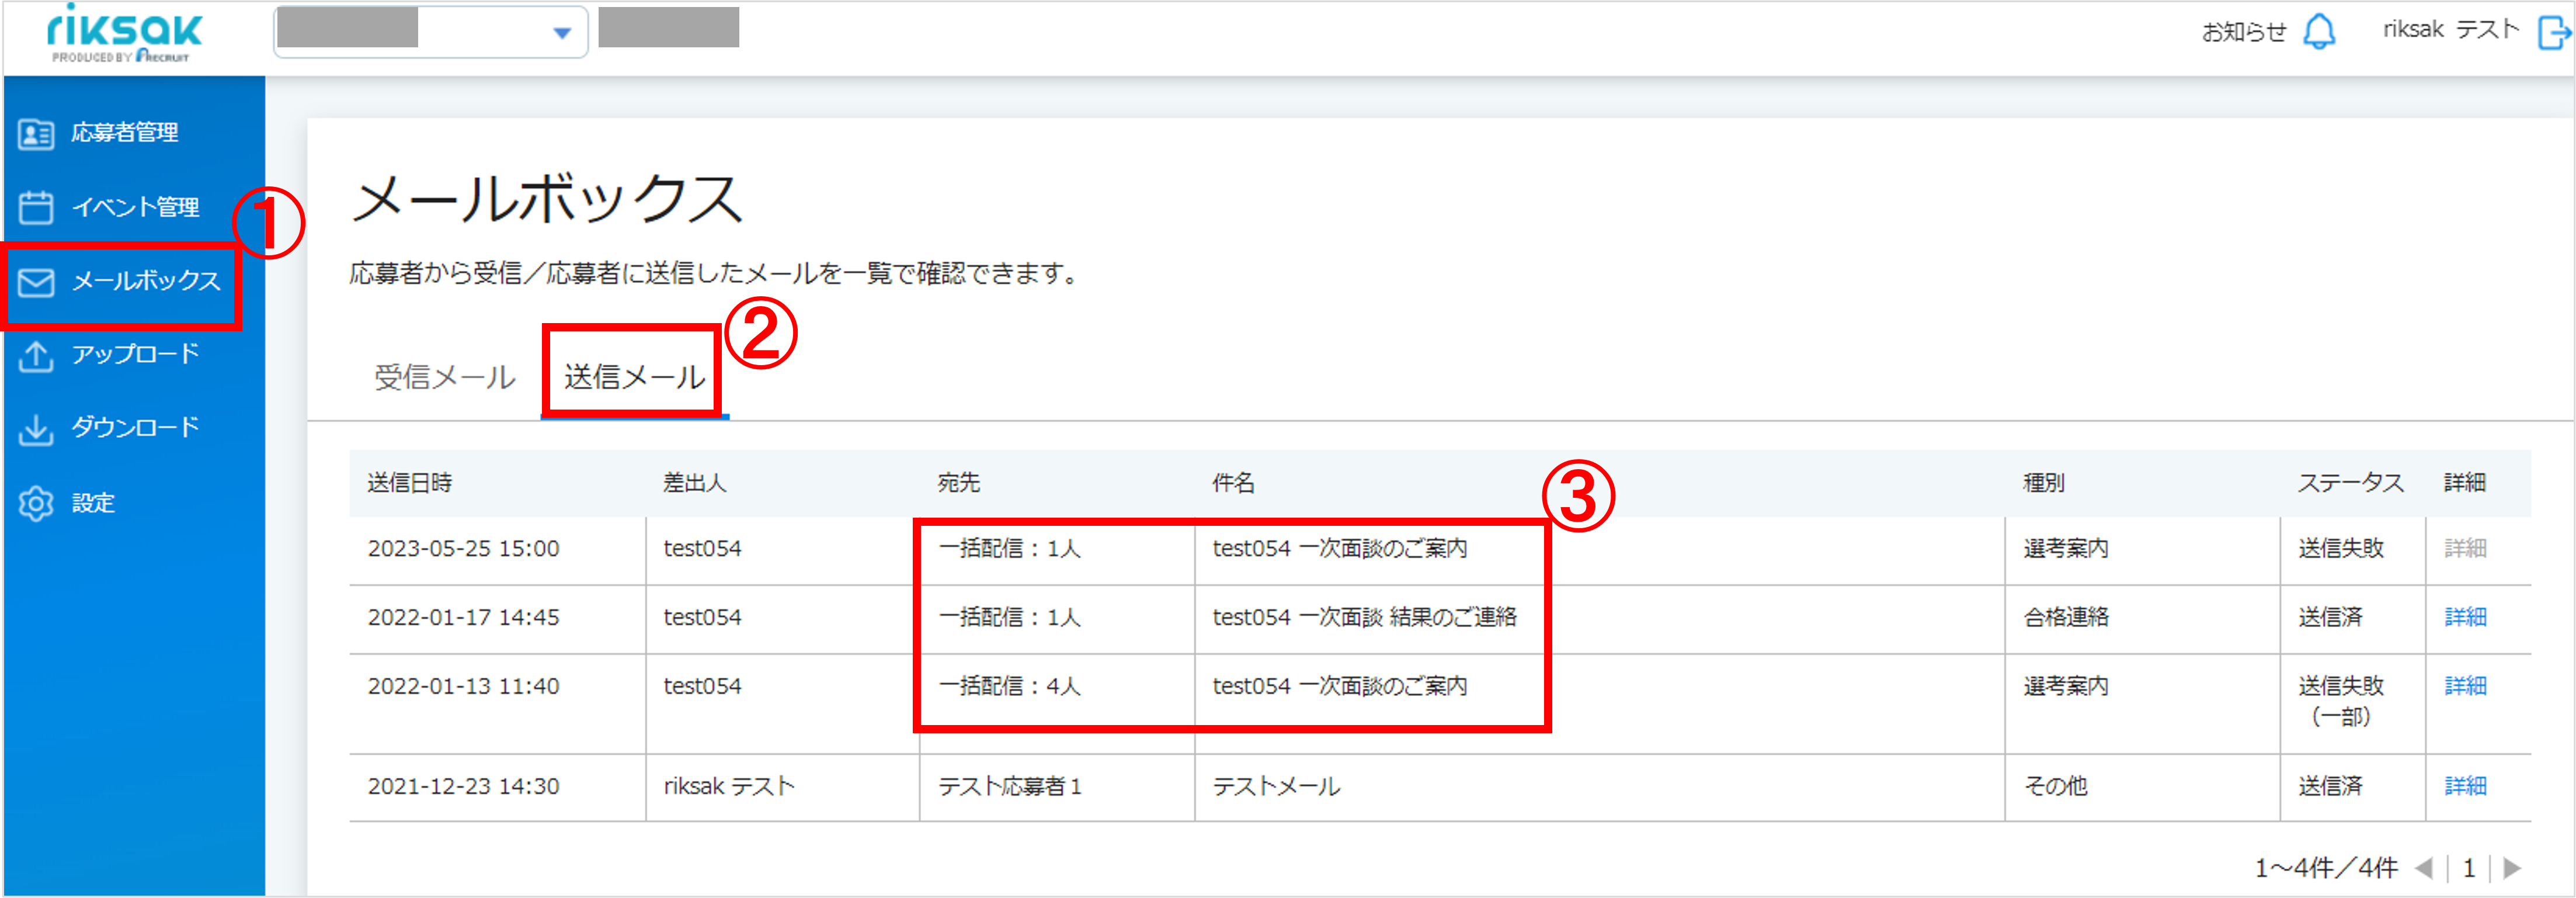Click recipient テスト応募者１
The width and height of the screenshot is (2576, 898).
pos(1009,786)
